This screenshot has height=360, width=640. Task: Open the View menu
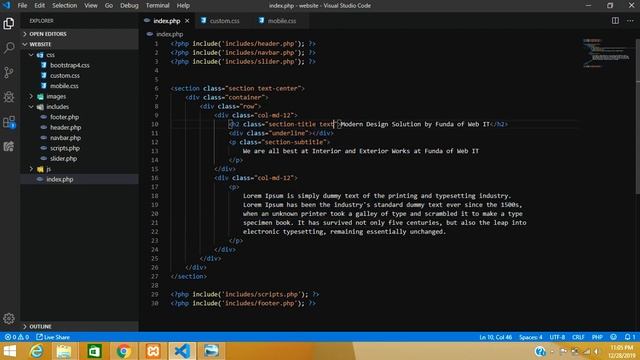coord(91,6)
